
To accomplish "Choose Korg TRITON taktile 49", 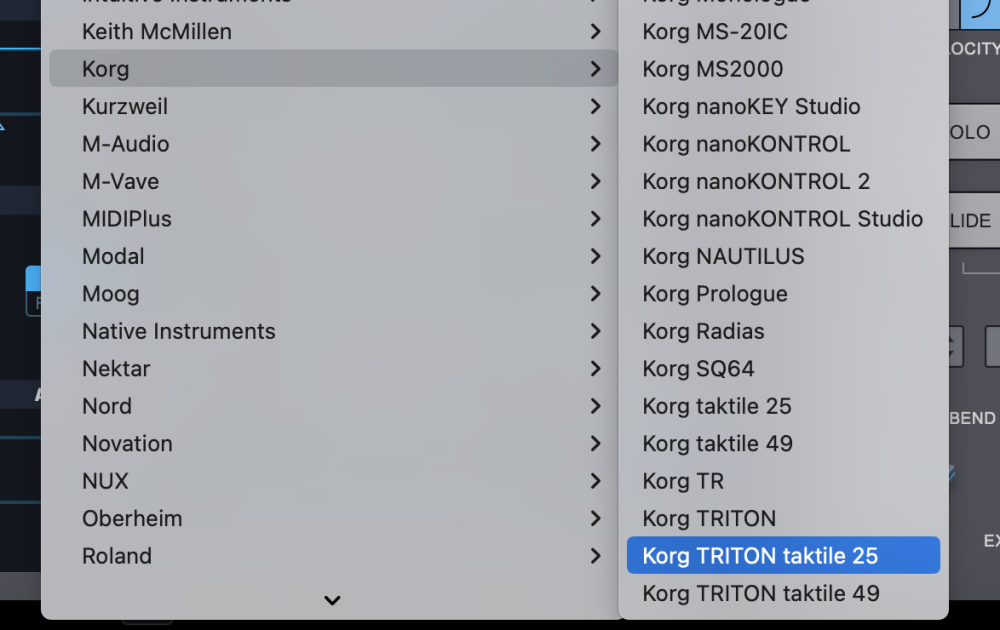I will click(x=761, y=594).
